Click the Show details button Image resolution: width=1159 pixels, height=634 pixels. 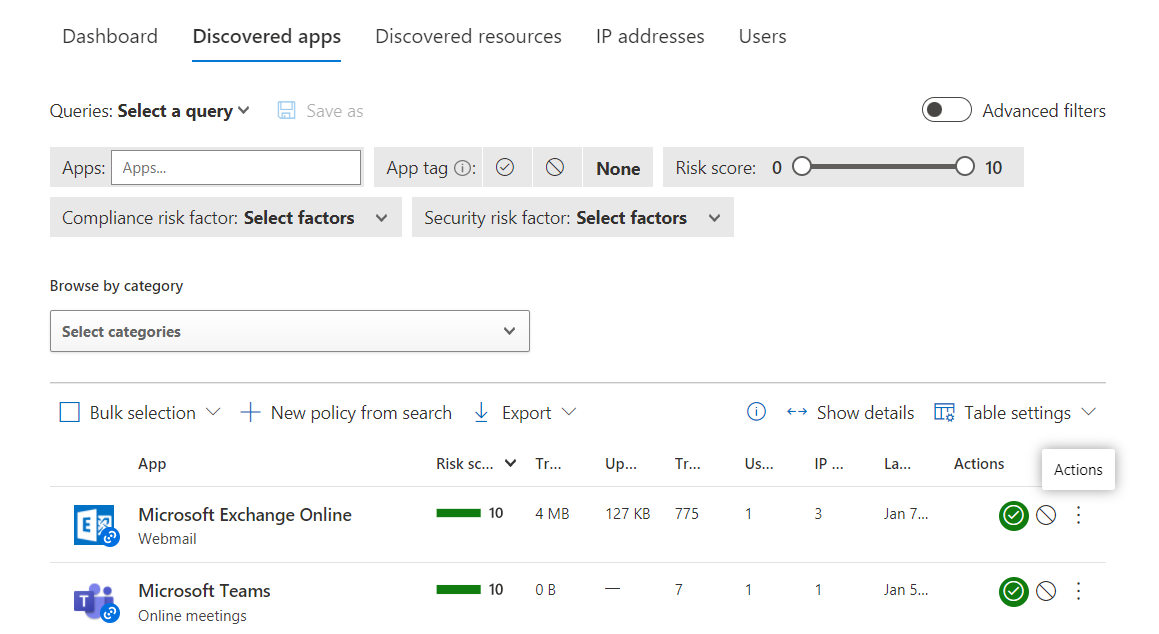click(x=851, y=412)
